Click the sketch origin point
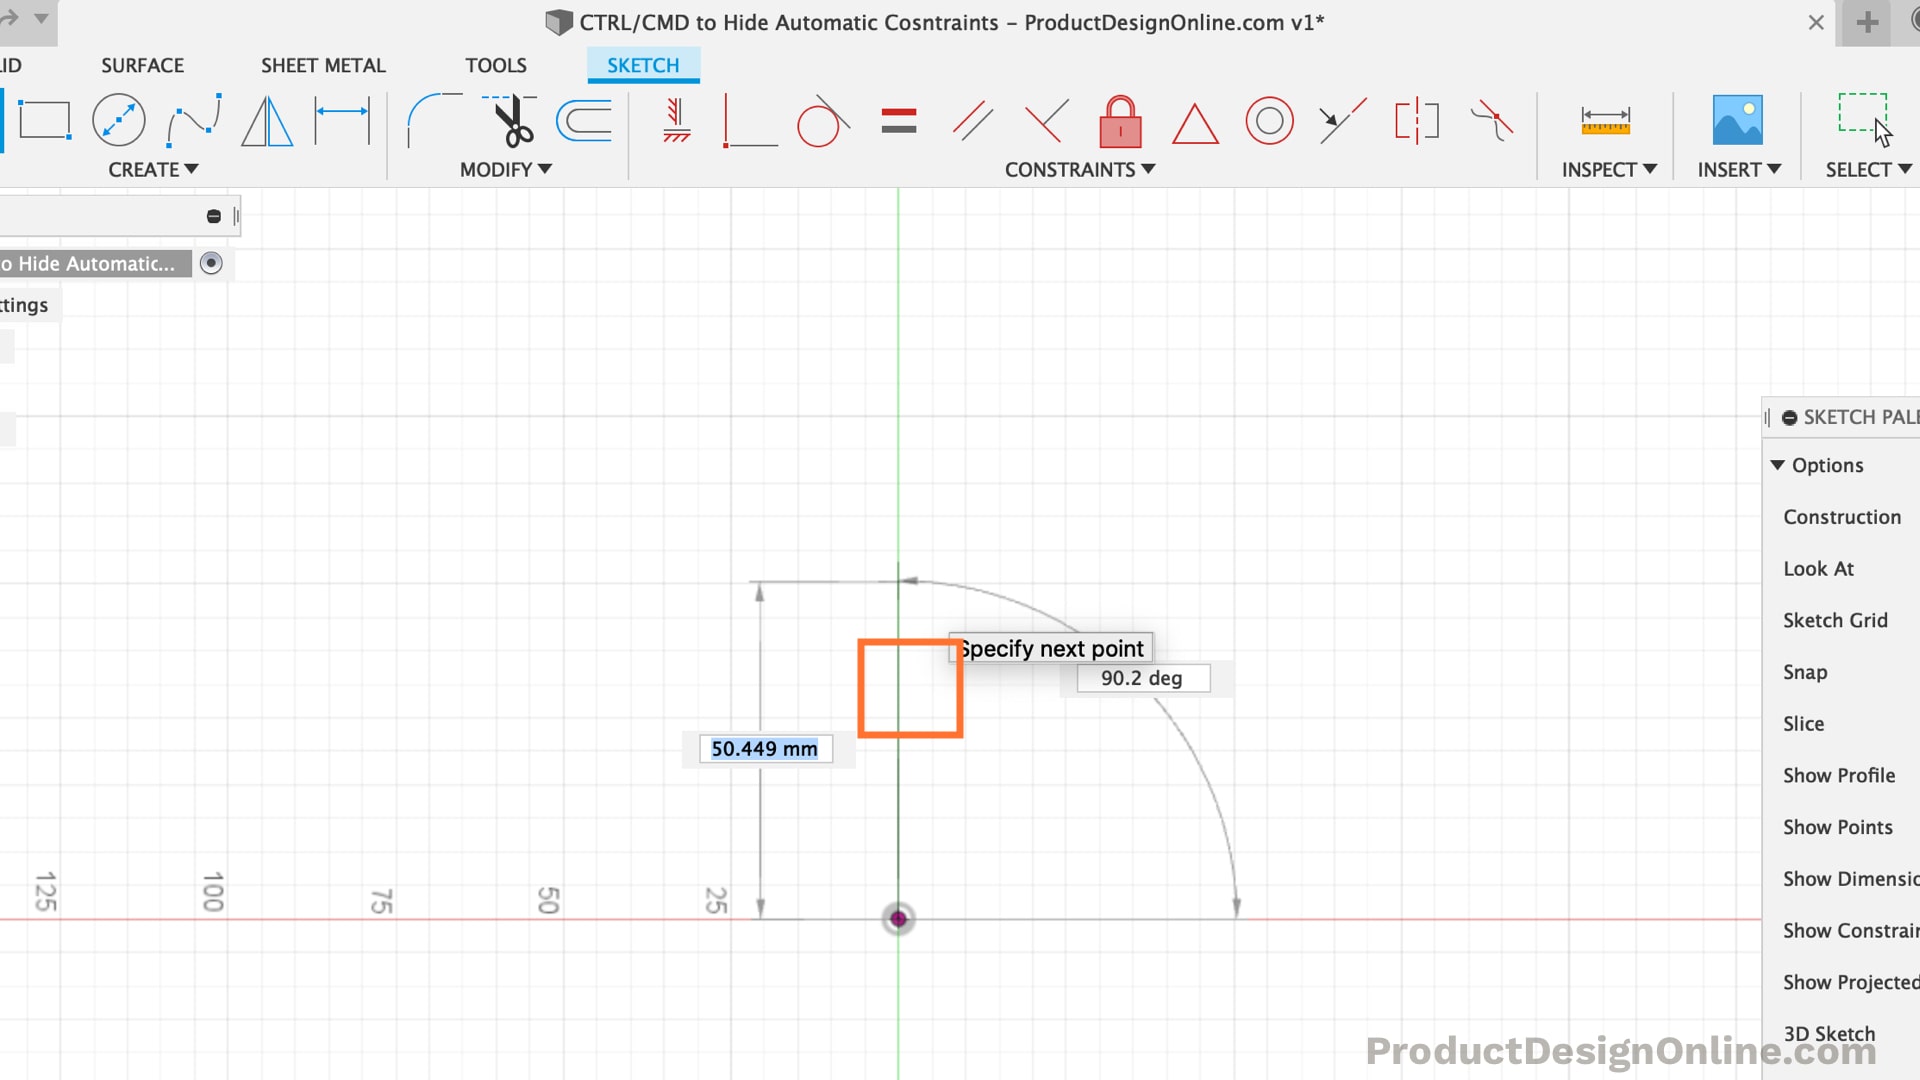 [898, 919]
